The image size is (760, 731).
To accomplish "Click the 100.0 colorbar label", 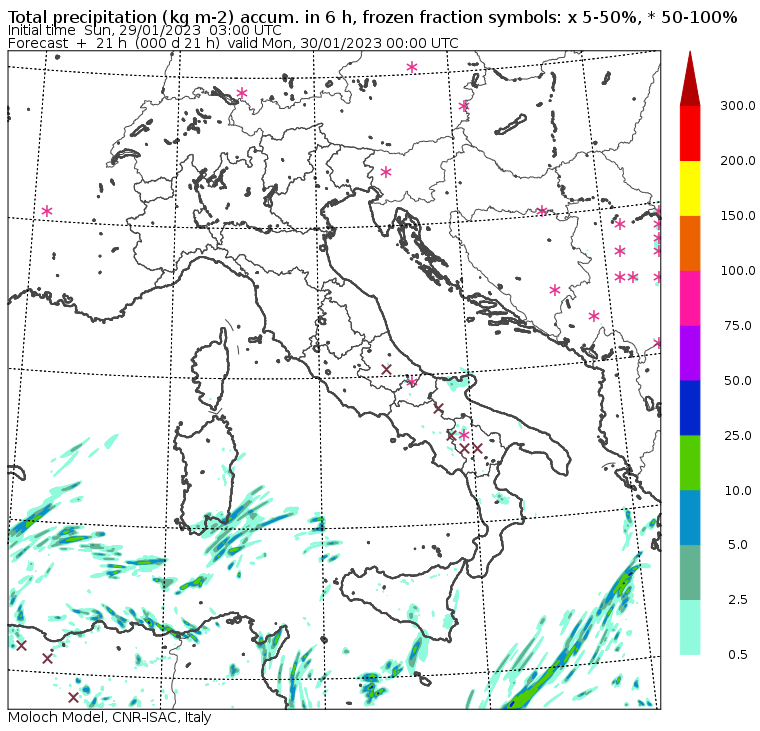I will pyautogui.click(x=737, y=270).
